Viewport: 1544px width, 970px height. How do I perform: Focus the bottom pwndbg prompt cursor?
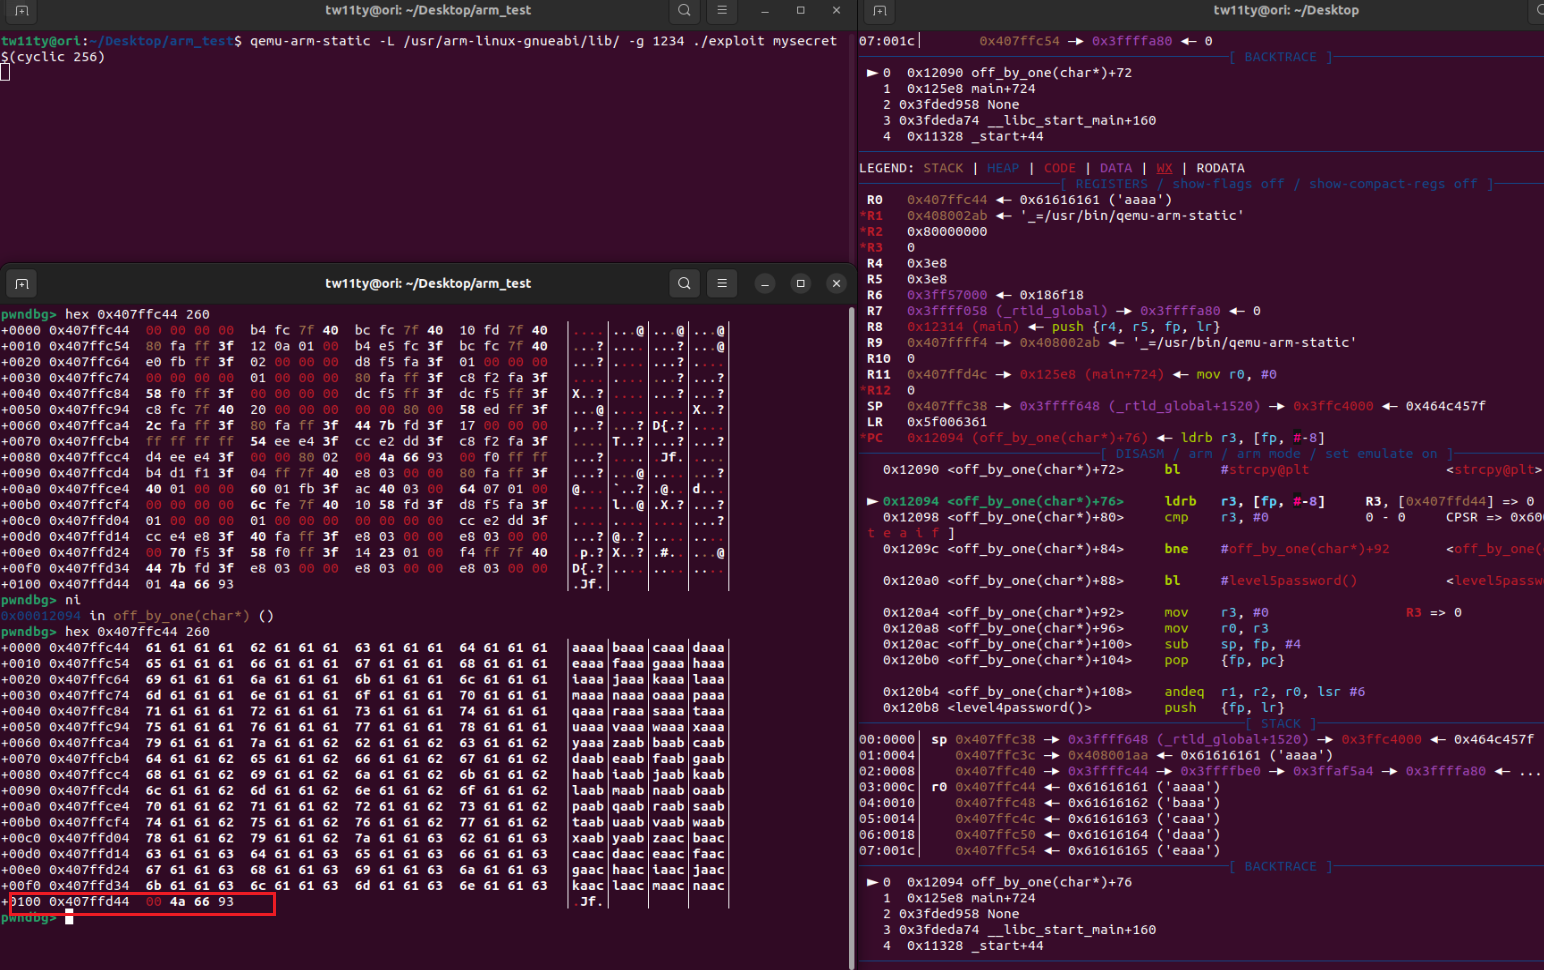(x=69, y=918)
